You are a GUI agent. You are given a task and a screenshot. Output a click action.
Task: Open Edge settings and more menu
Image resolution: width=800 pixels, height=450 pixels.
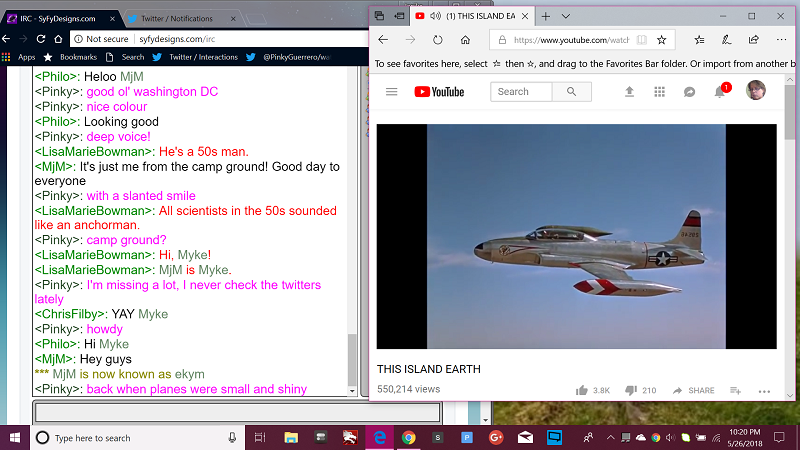tap(781, 40)
